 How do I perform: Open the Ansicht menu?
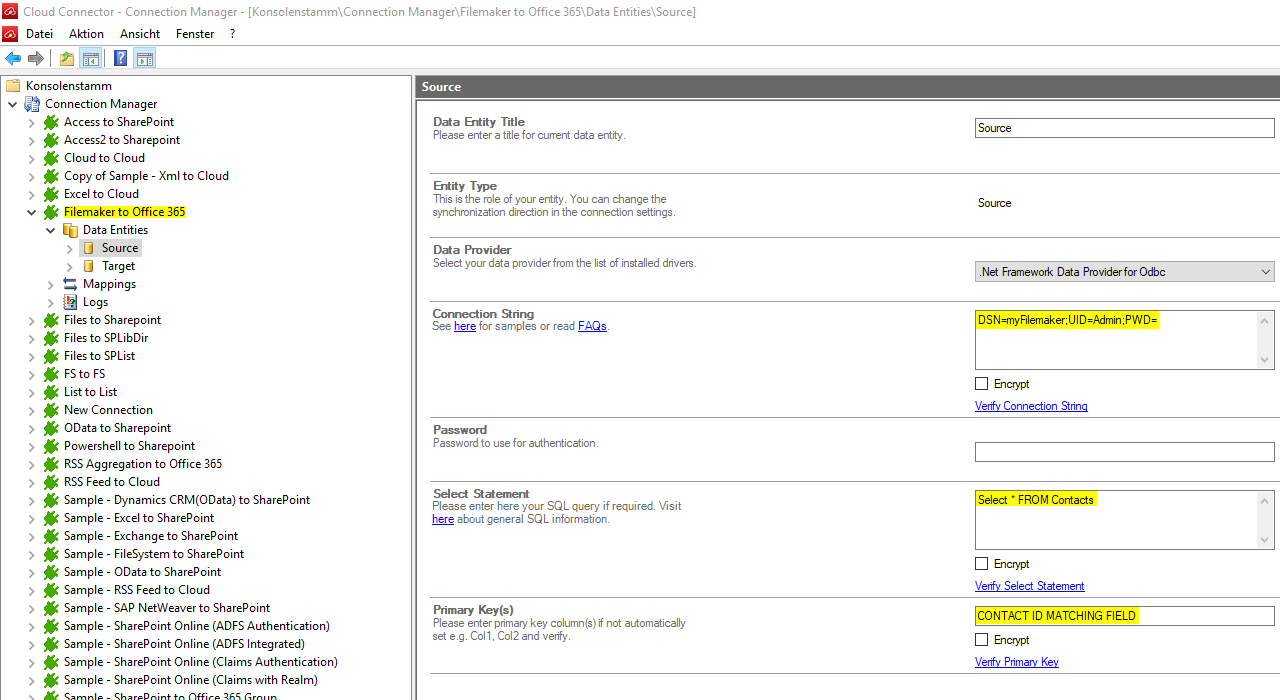[x=140, y=34]
